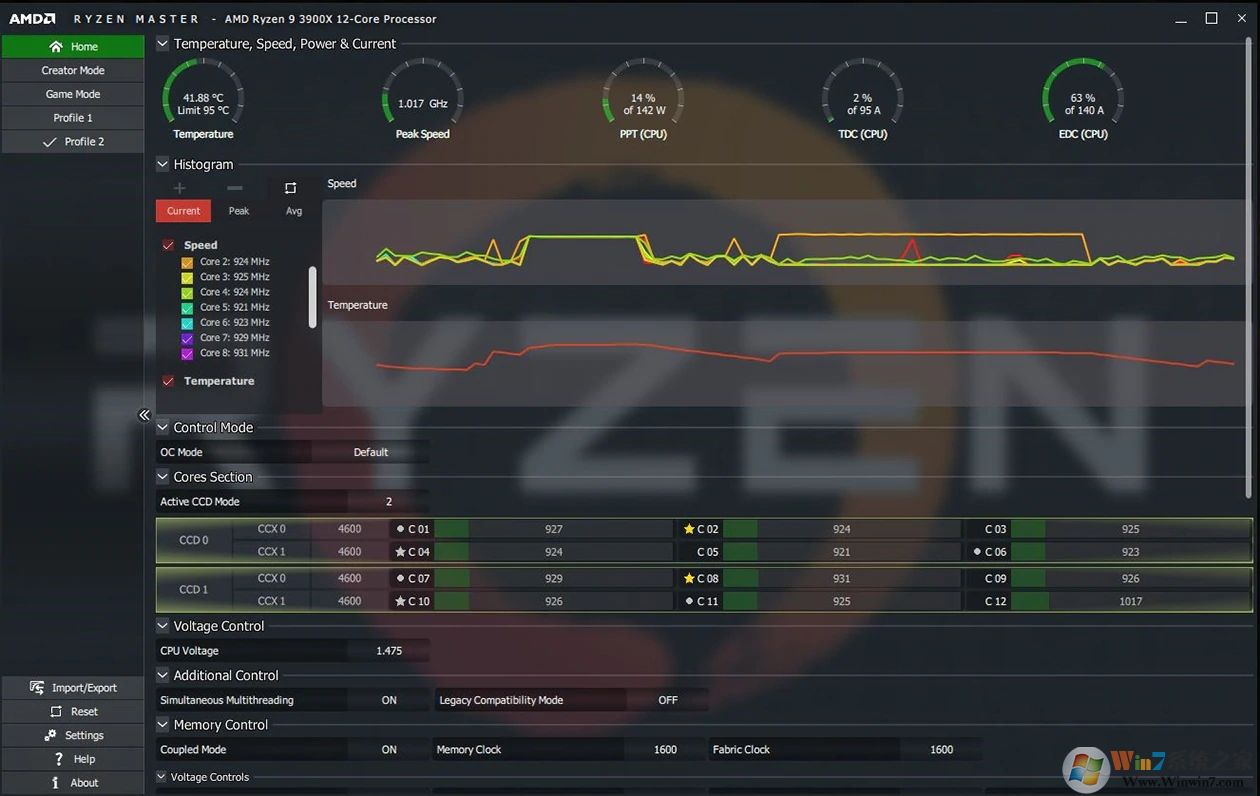The image size is (1260, 796).
Task: Click the zoom-in icon in Histogram toolbar
Action: click(x=179, y=187)
